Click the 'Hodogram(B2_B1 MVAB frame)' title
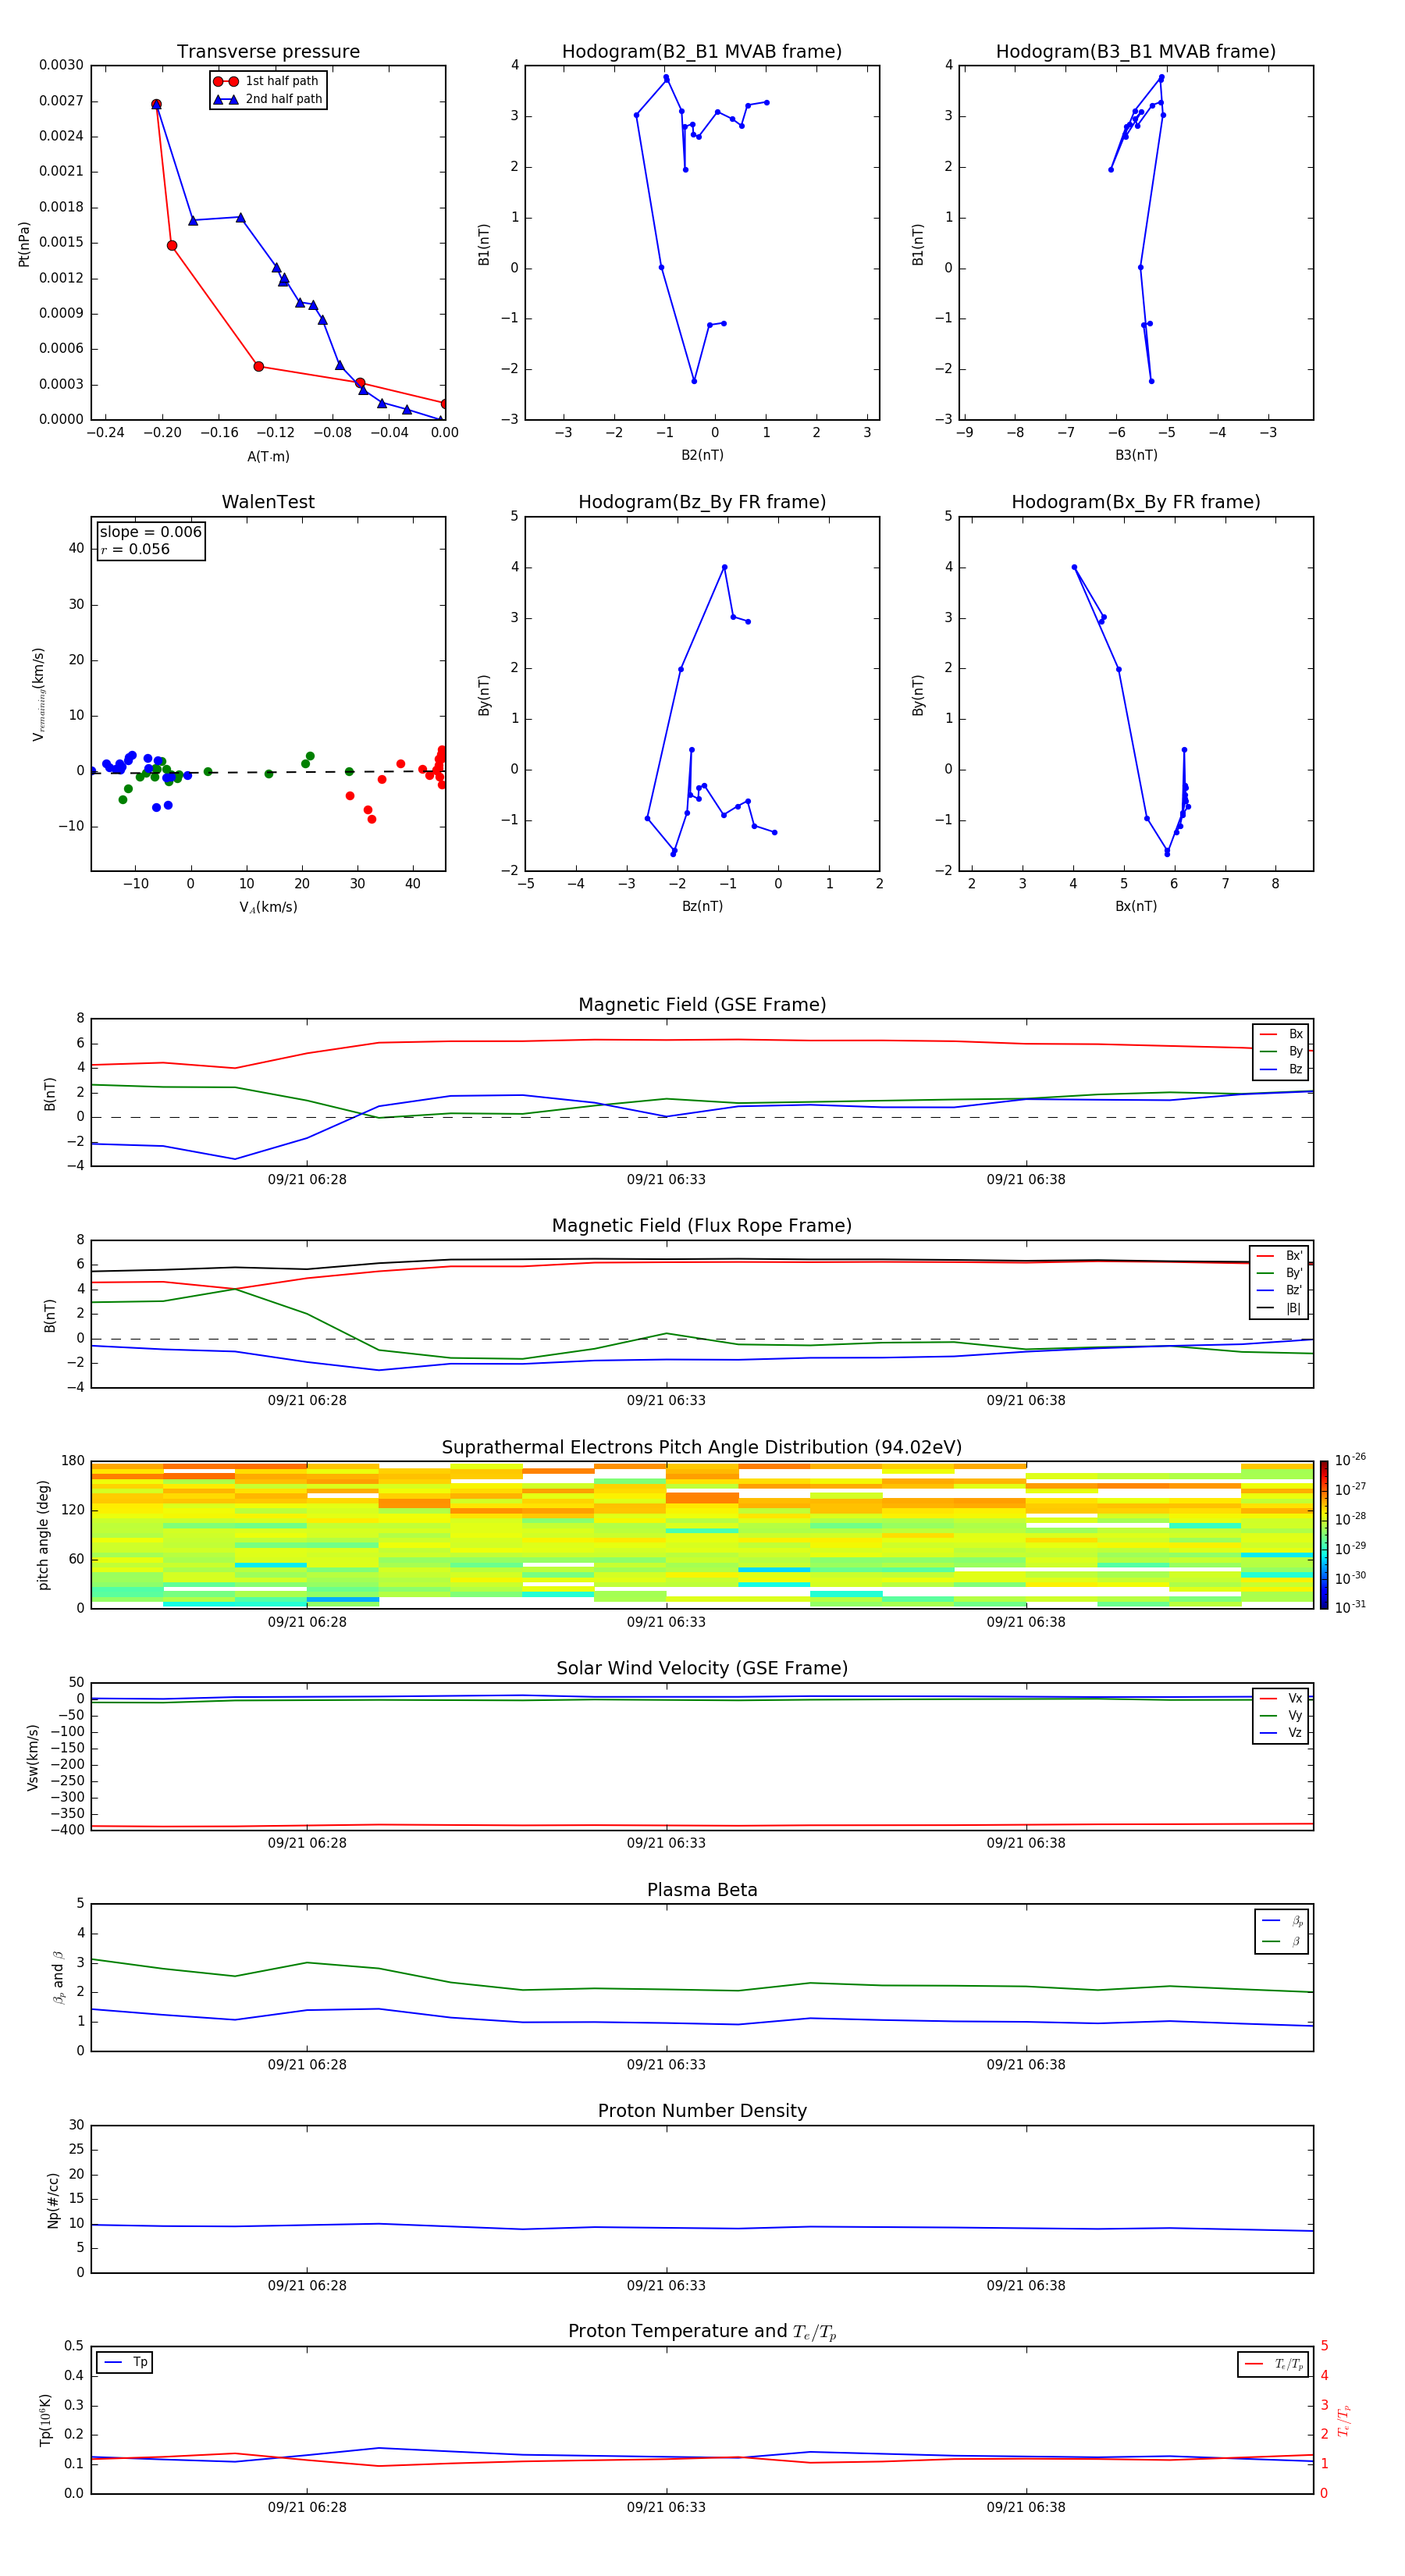 pyautogui.click(x=702, y=51)
